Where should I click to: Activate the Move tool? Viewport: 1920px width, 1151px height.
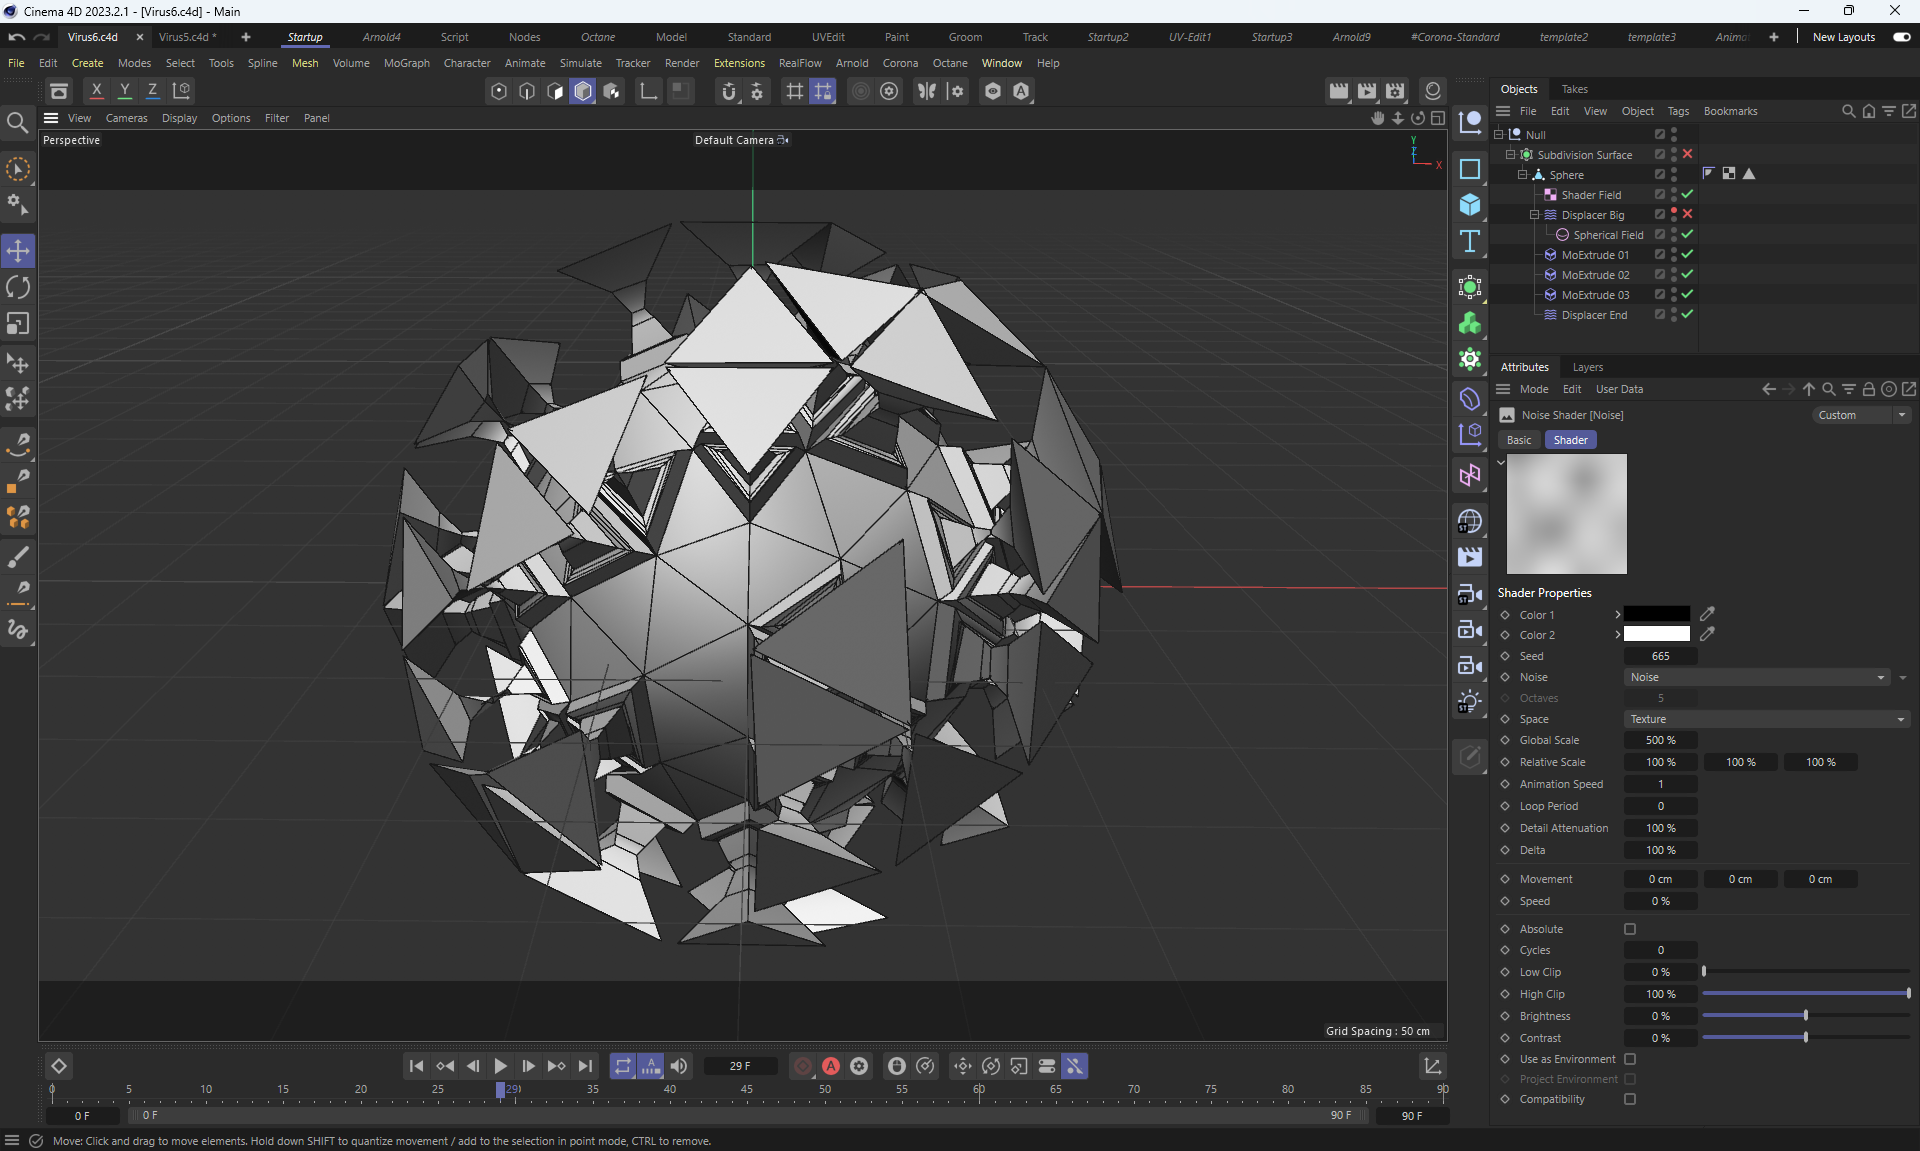tap(18, 251)
